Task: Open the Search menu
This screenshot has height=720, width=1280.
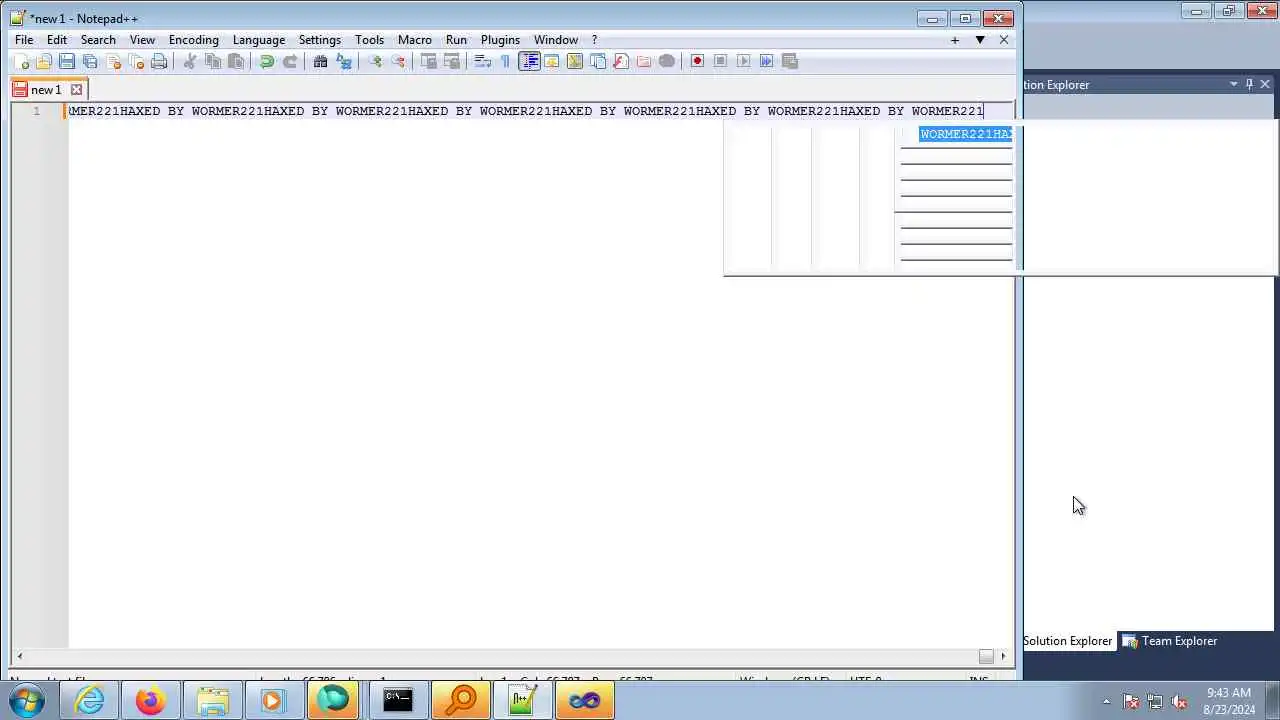Action: pyautogui.click(x=98, y=40)
